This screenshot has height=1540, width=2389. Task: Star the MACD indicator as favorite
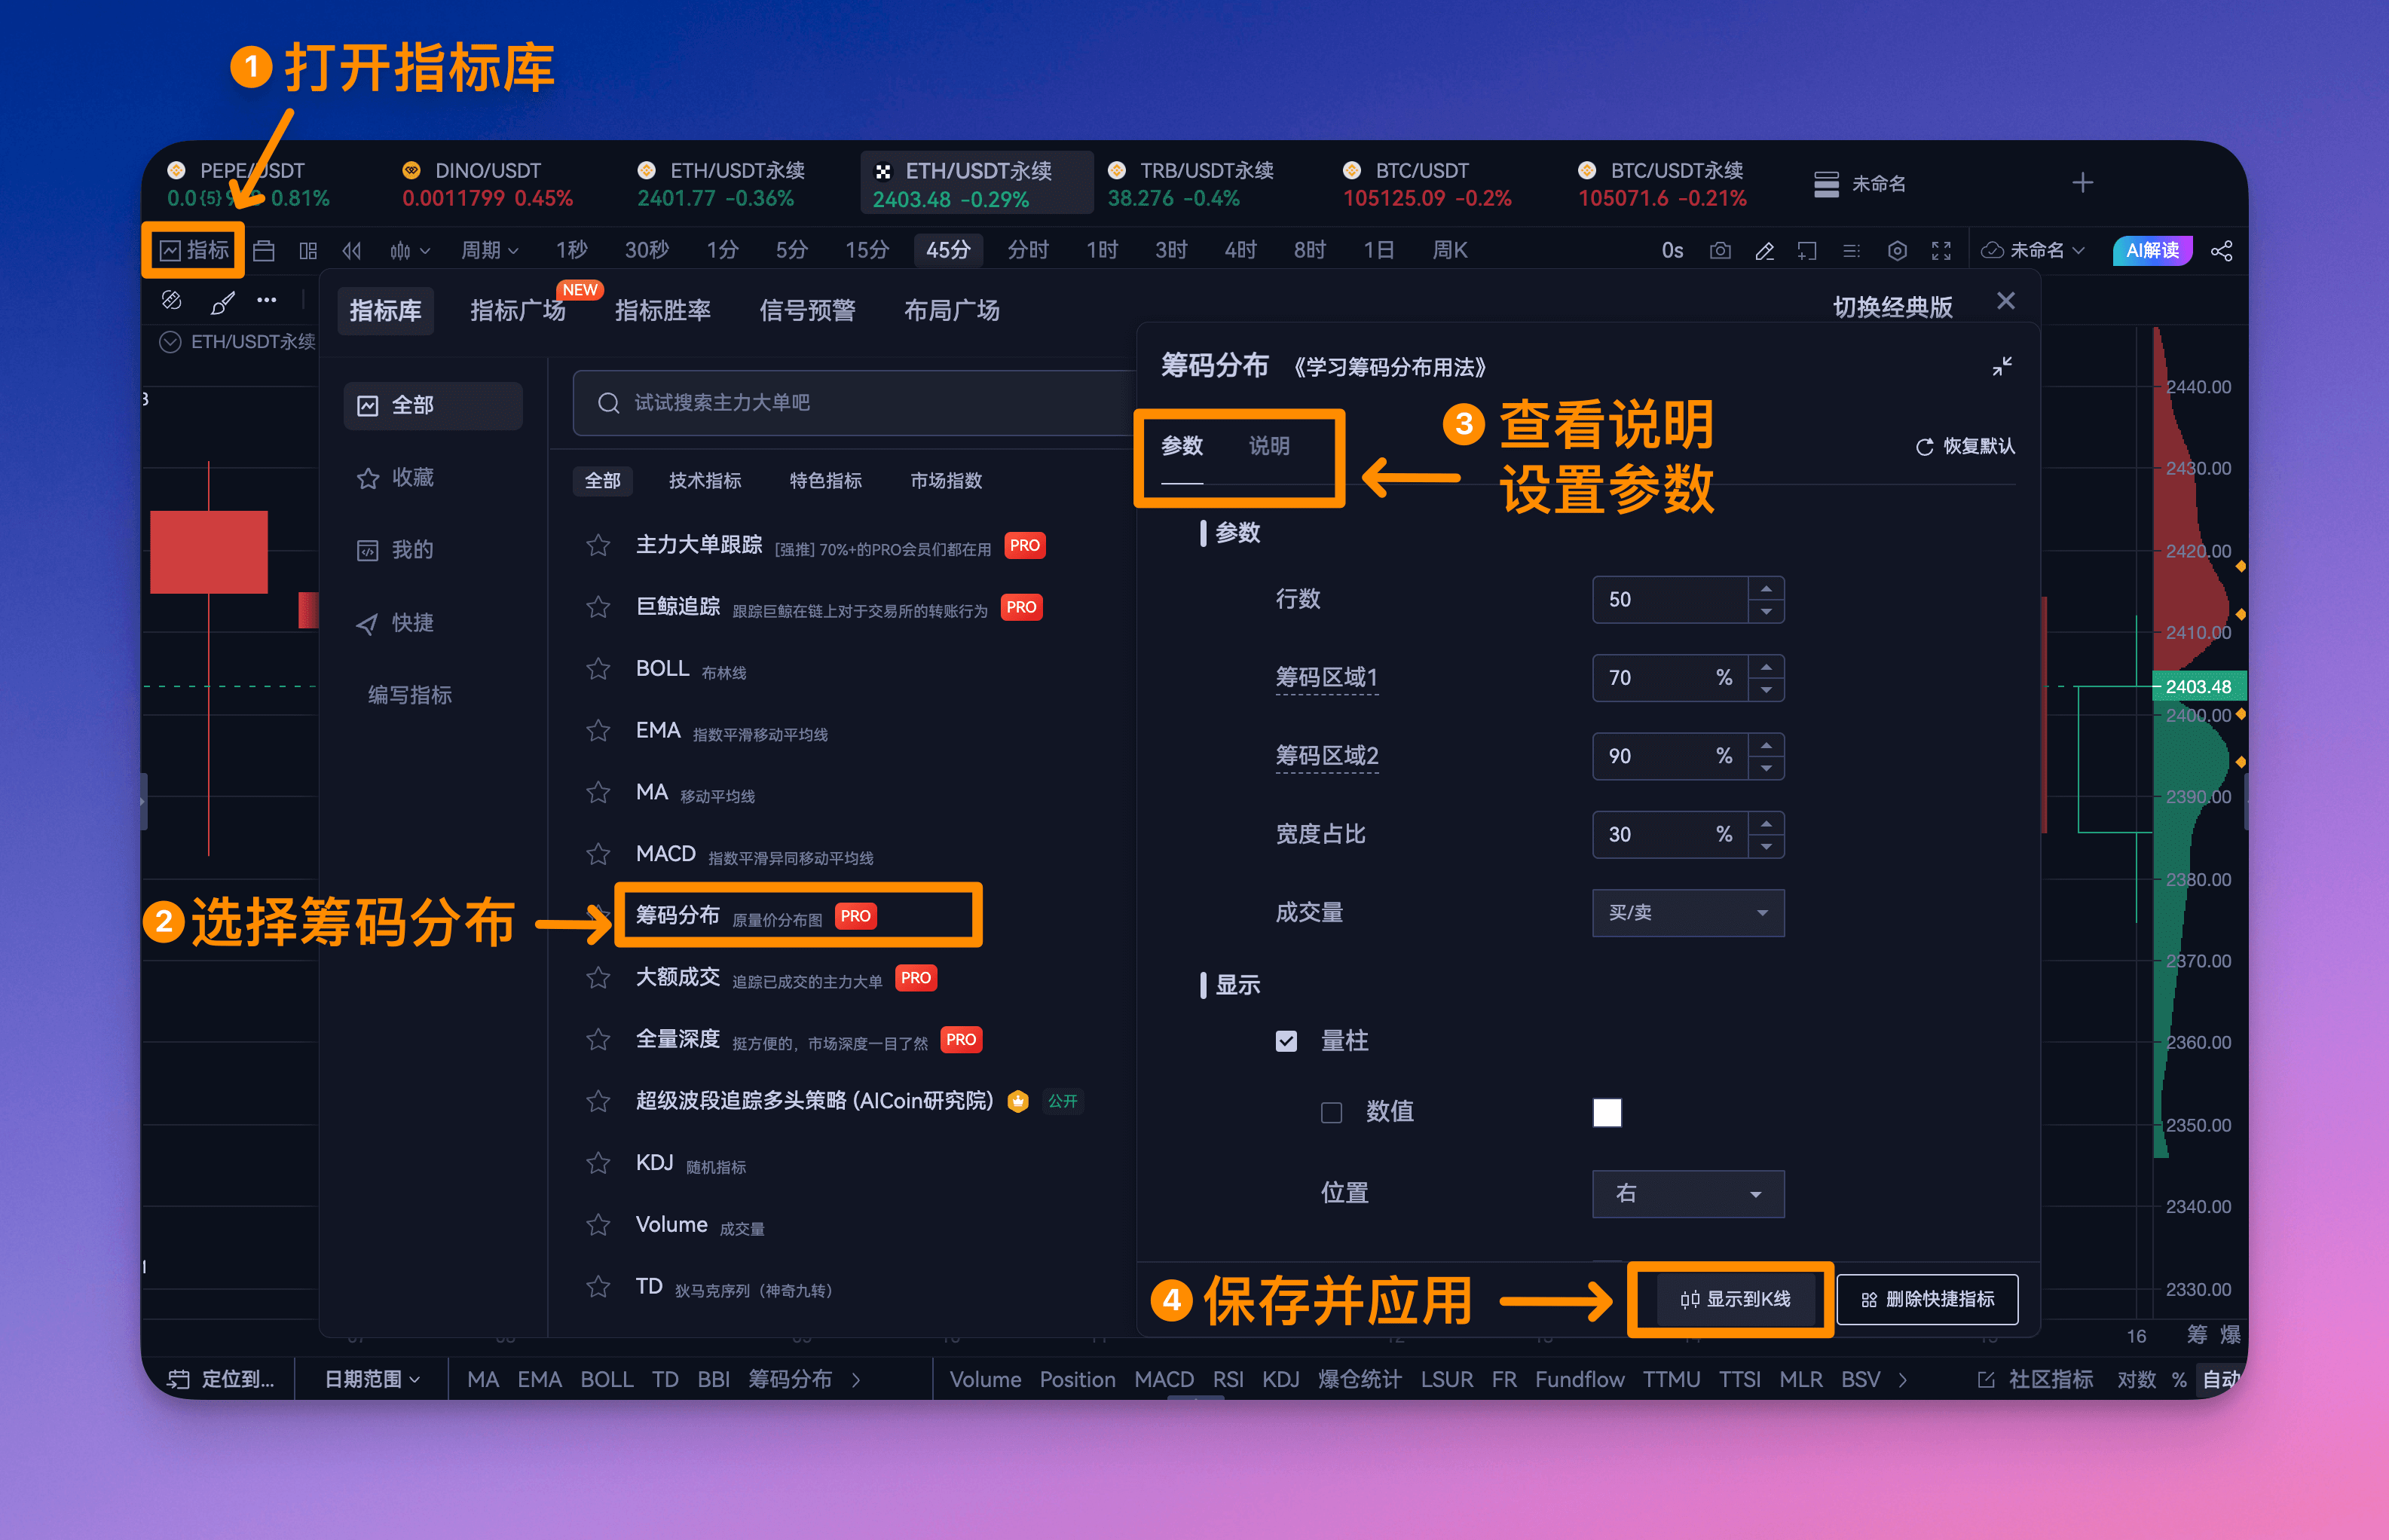click(x=598, y=854)
